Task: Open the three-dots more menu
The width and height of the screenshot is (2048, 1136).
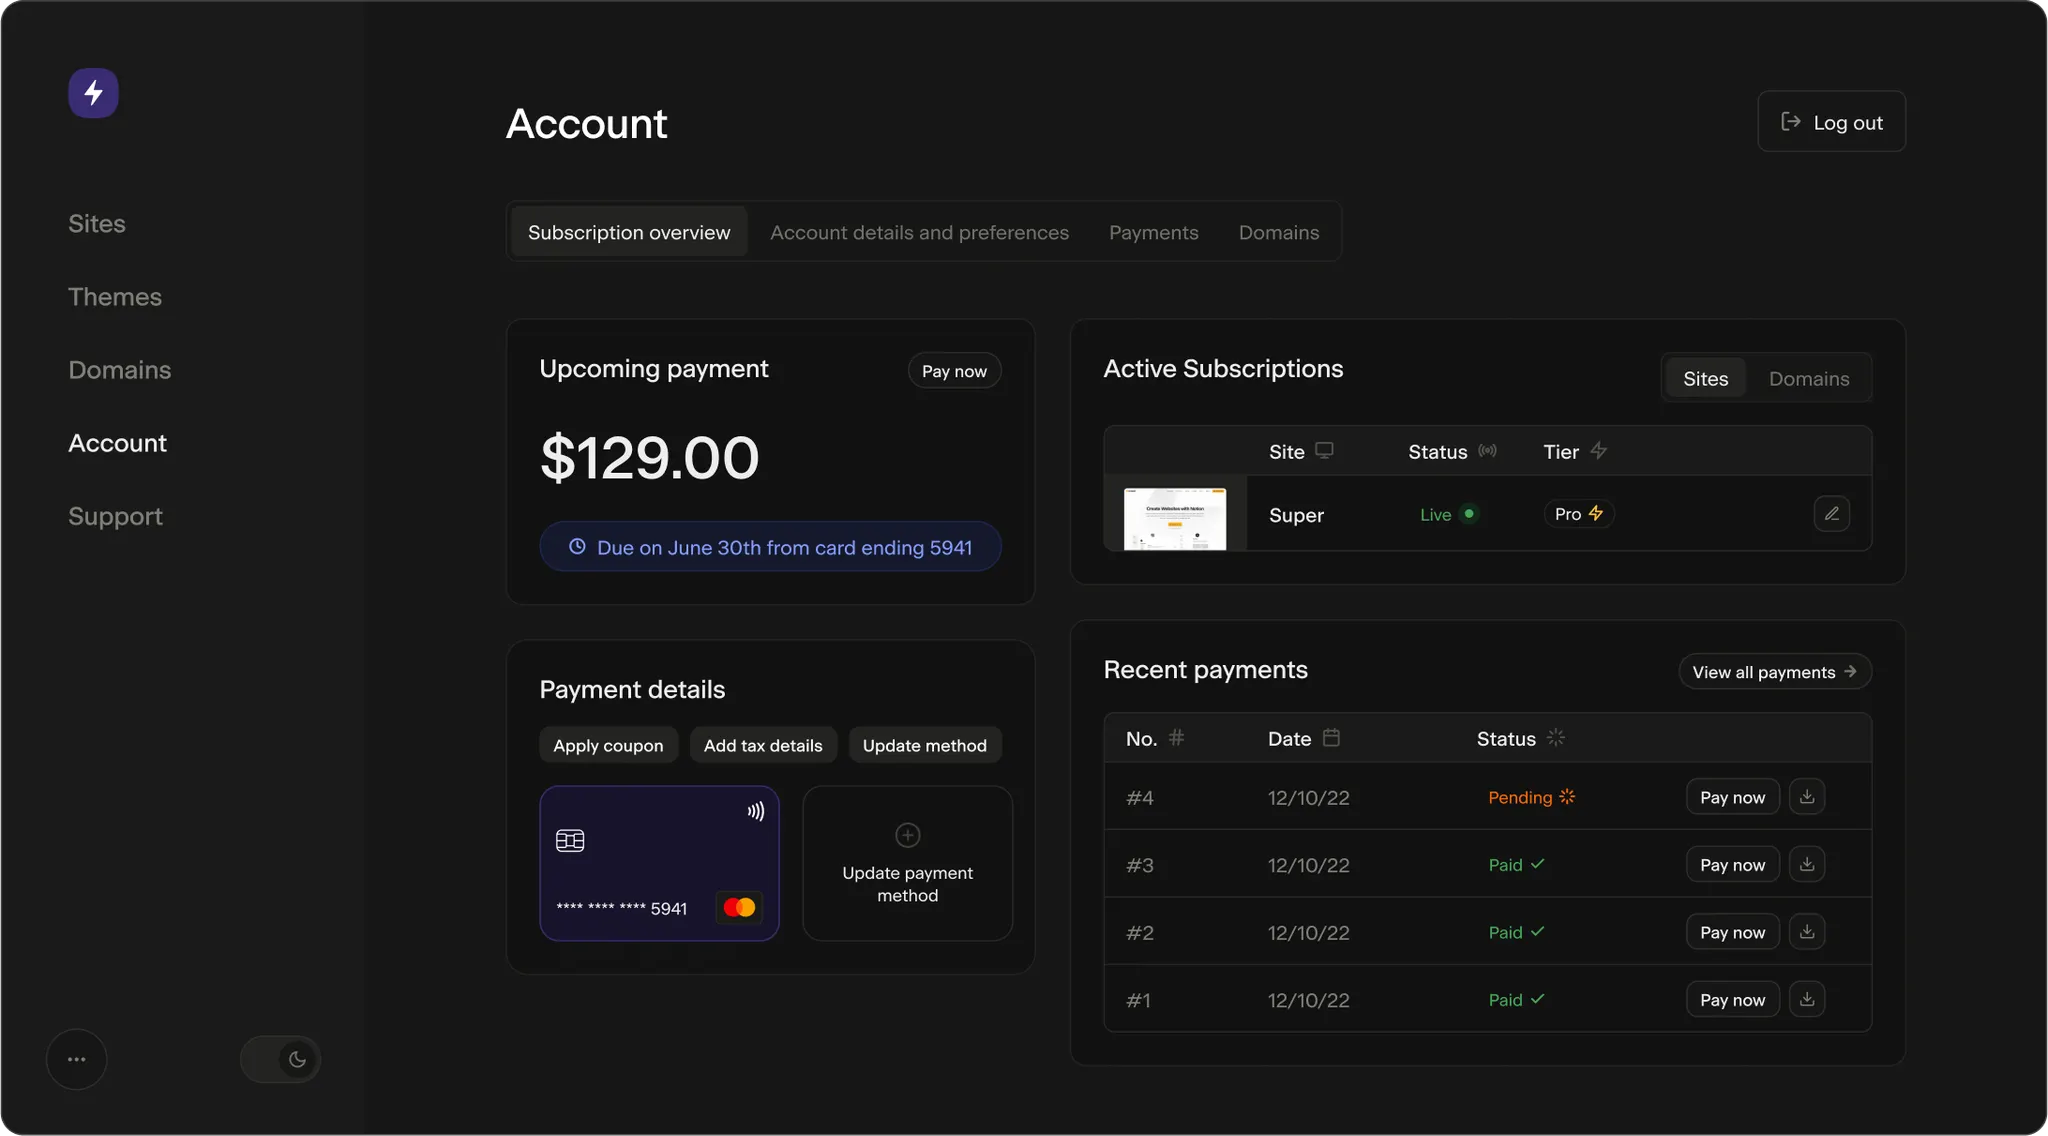Action: (x=77, y=1059)
